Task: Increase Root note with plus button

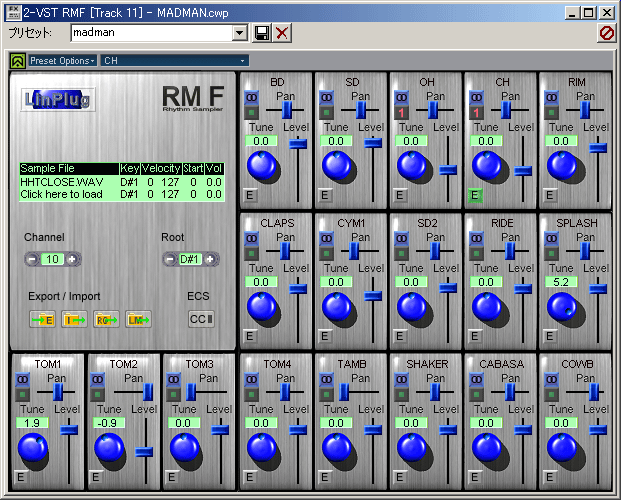Action: coord(210,259)
